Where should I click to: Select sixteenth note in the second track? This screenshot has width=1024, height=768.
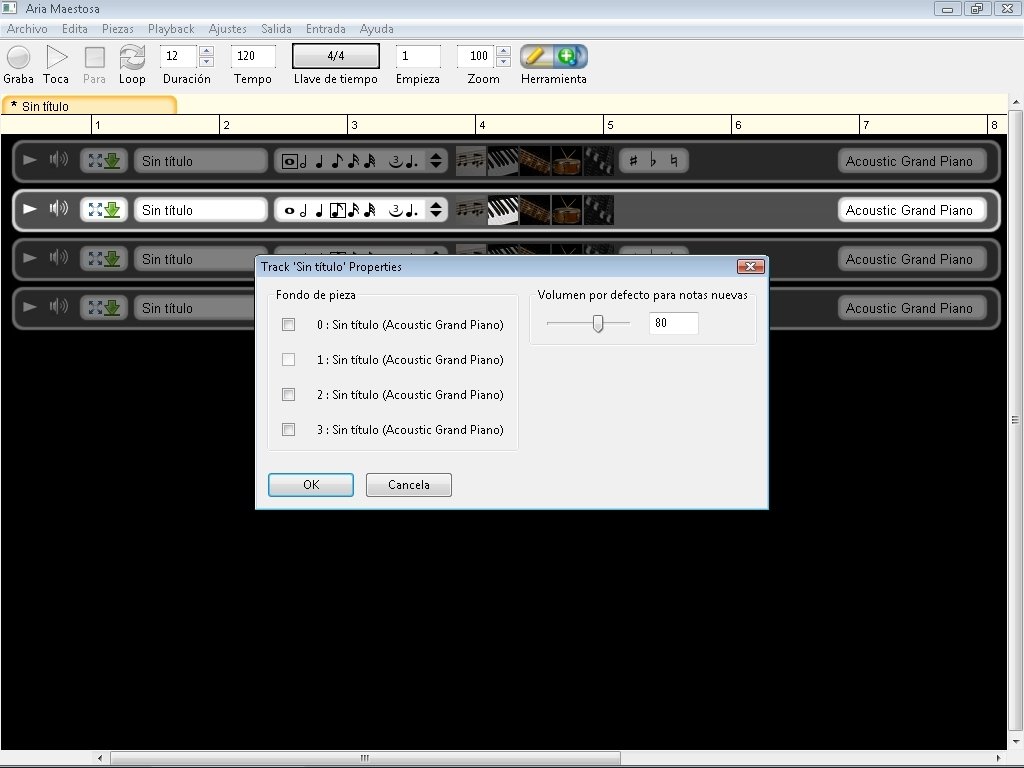tap(353, 210)
